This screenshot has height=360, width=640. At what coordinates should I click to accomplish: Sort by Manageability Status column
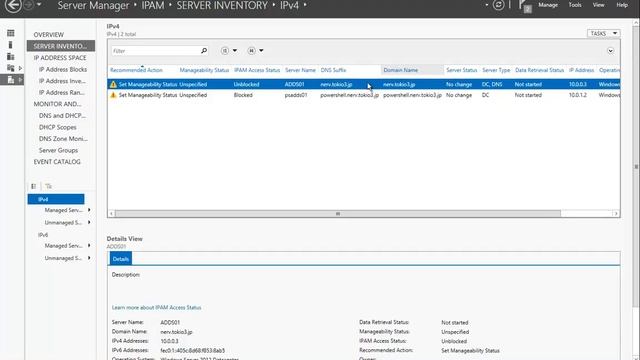(204, 70)
